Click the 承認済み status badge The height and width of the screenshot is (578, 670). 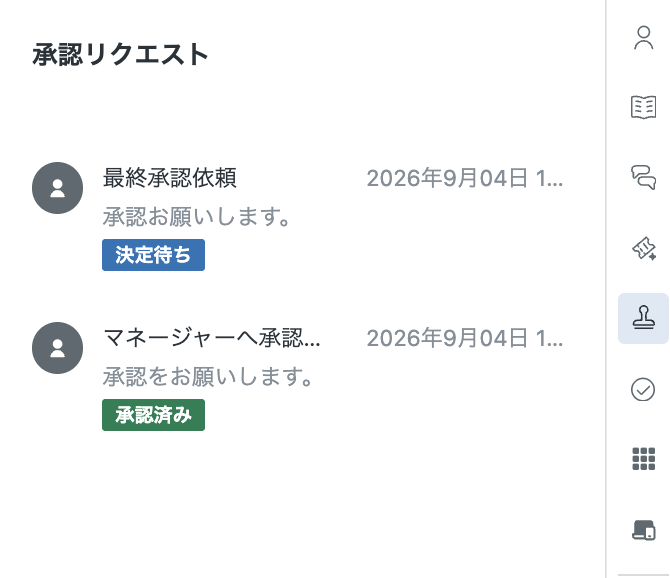pos(153,415)
